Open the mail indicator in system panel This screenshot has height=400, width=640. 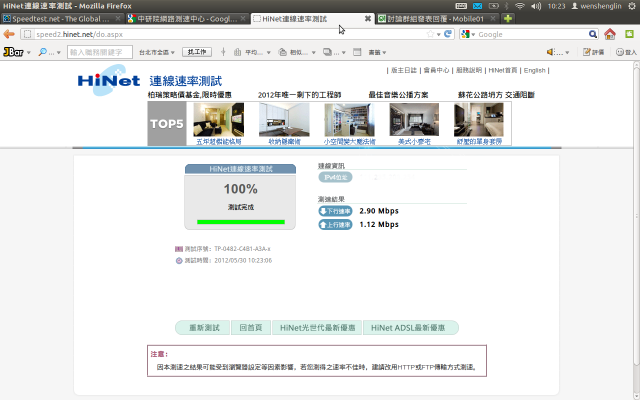click(477, 6)
